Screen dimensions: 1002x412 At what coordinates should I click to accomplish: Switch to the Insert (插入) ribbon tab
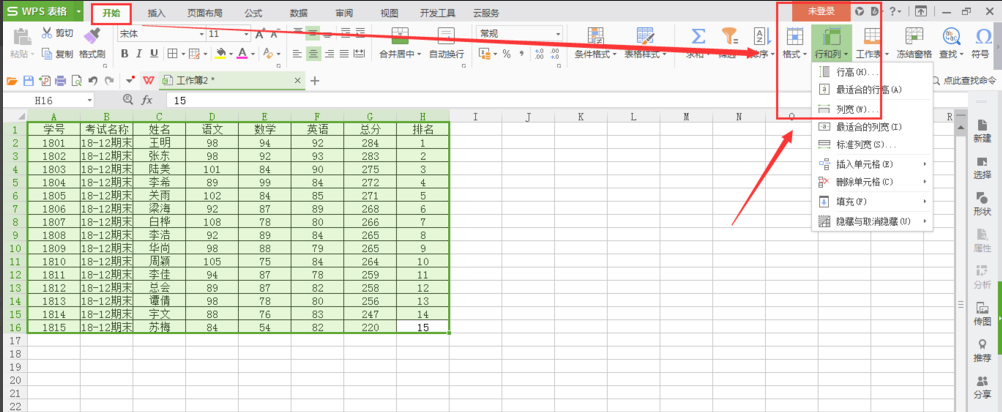click(x=157, y=13)
